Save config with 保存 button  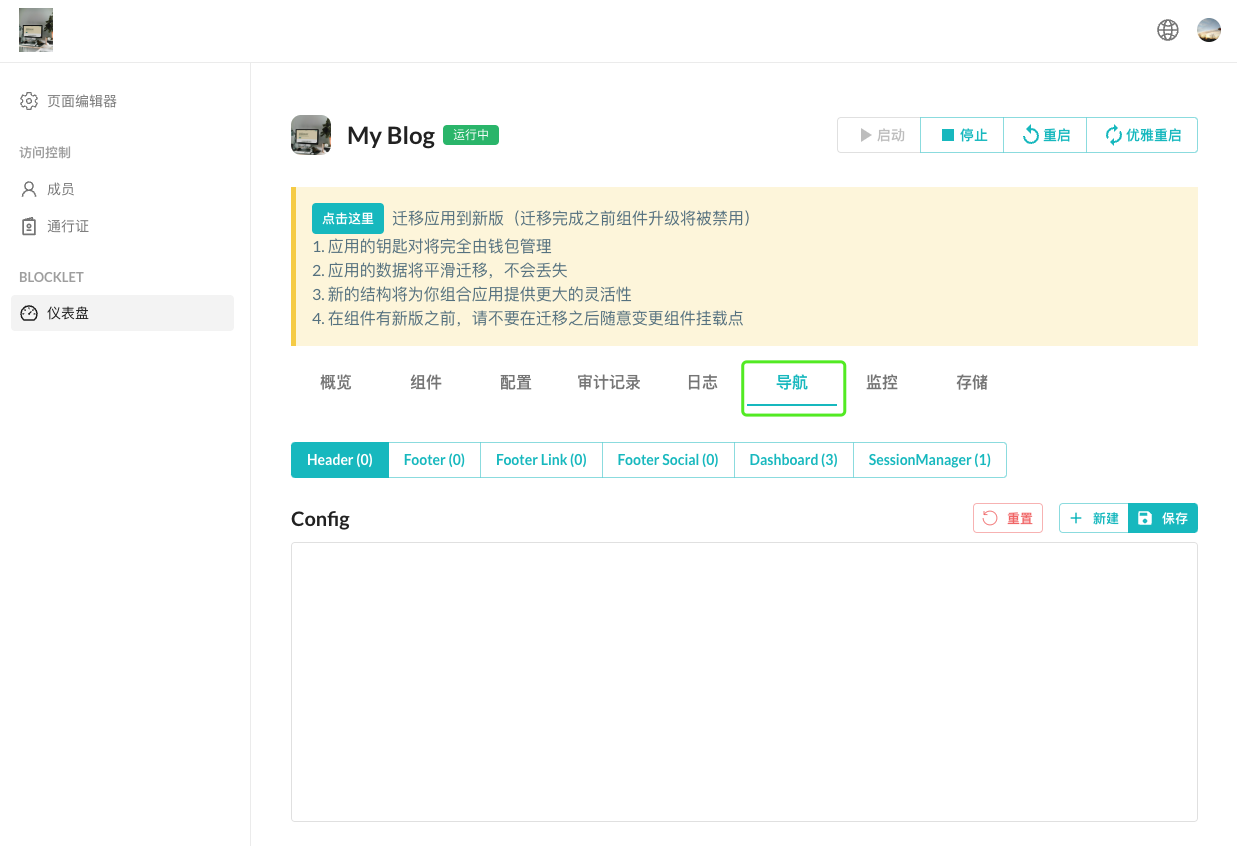click(1163, 518)
